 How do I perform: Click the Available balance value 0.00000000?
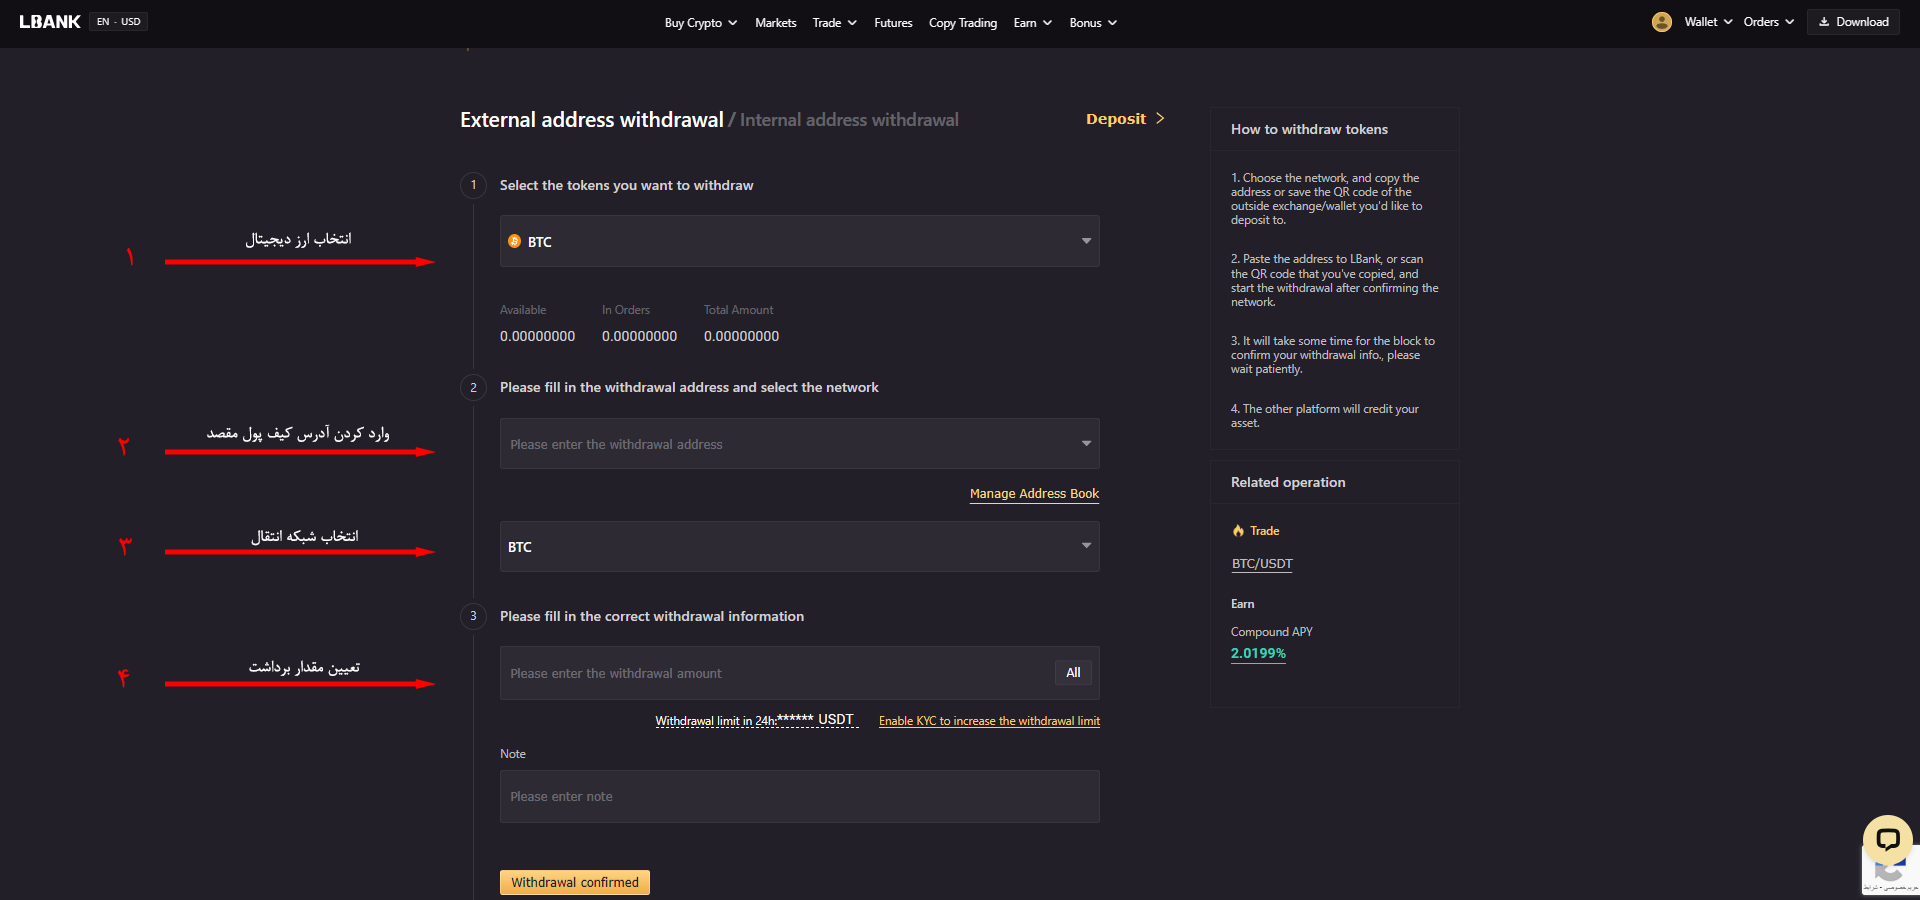537,336
